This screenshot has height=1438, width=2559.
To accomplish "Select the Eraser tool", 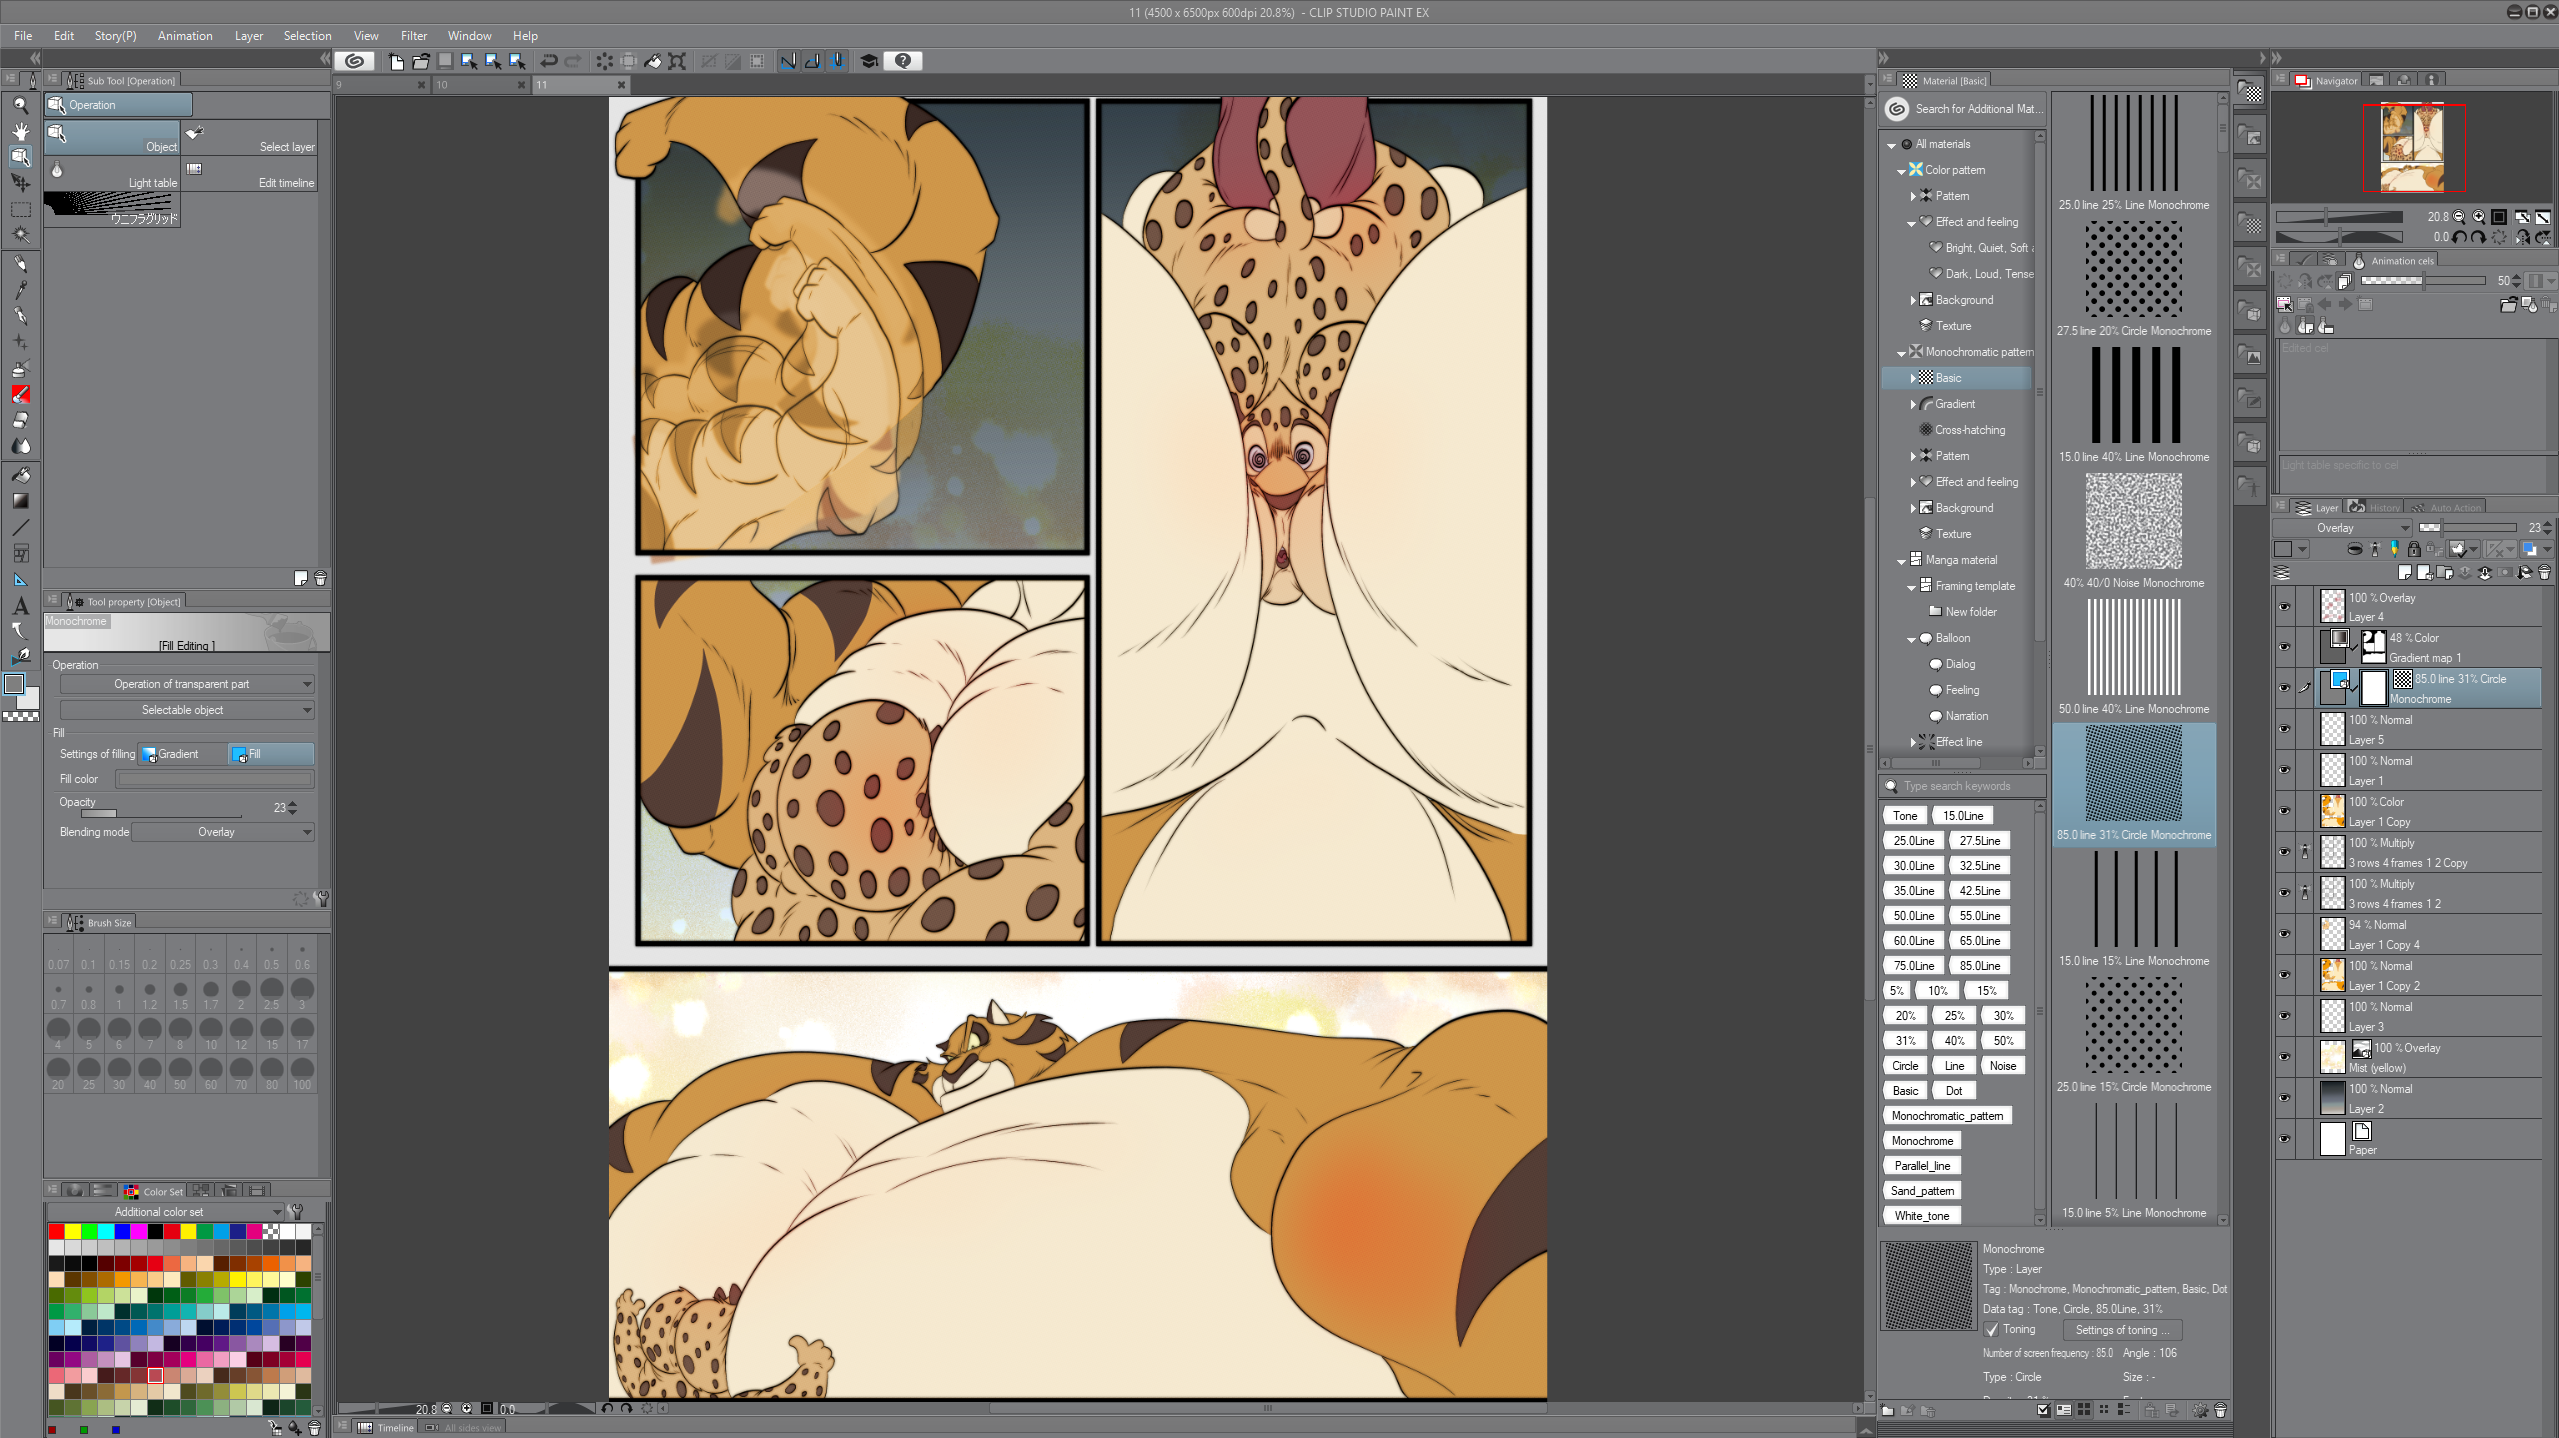I will coord(20,420).
